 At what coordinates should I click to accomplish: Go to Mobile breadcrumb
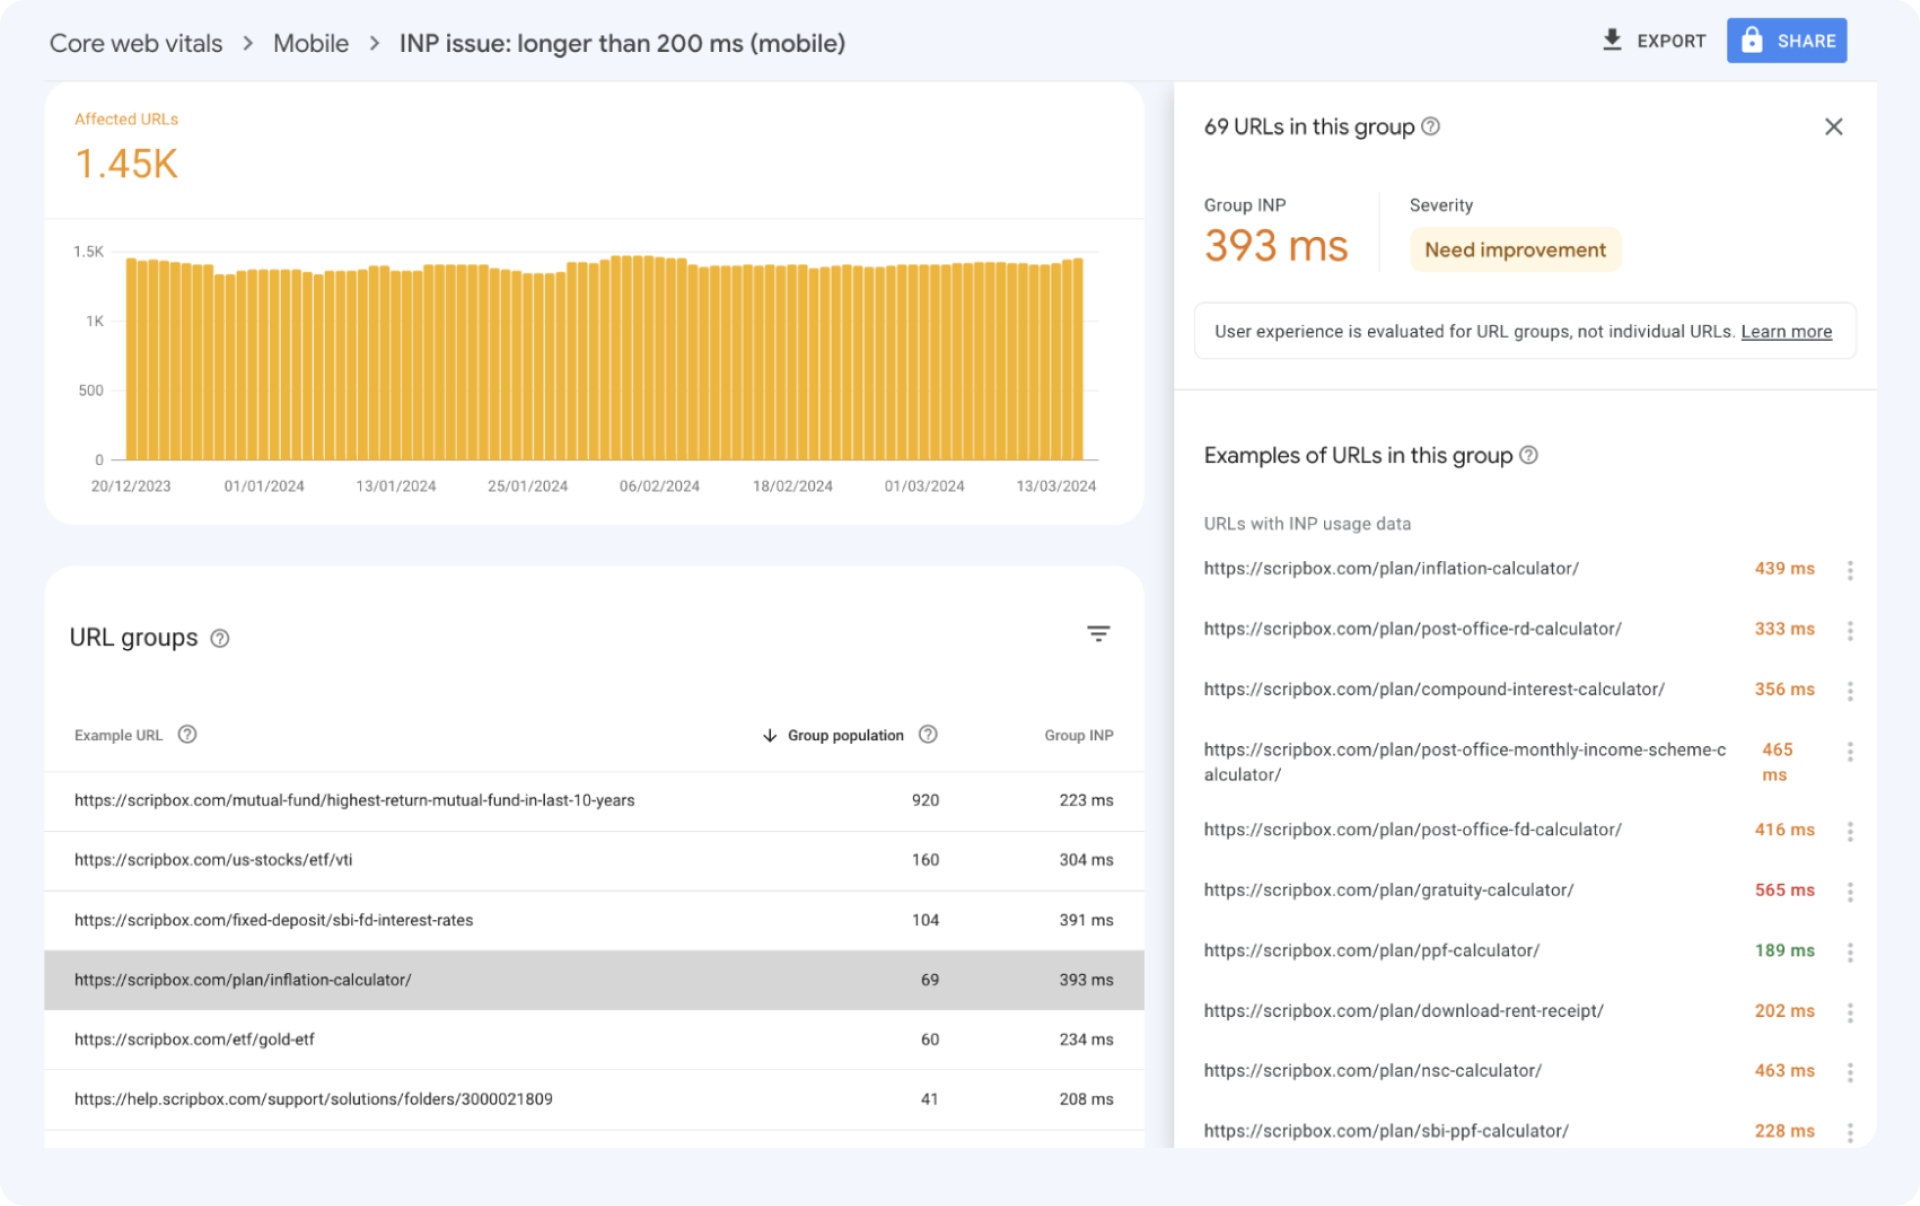tap(311, 43)
